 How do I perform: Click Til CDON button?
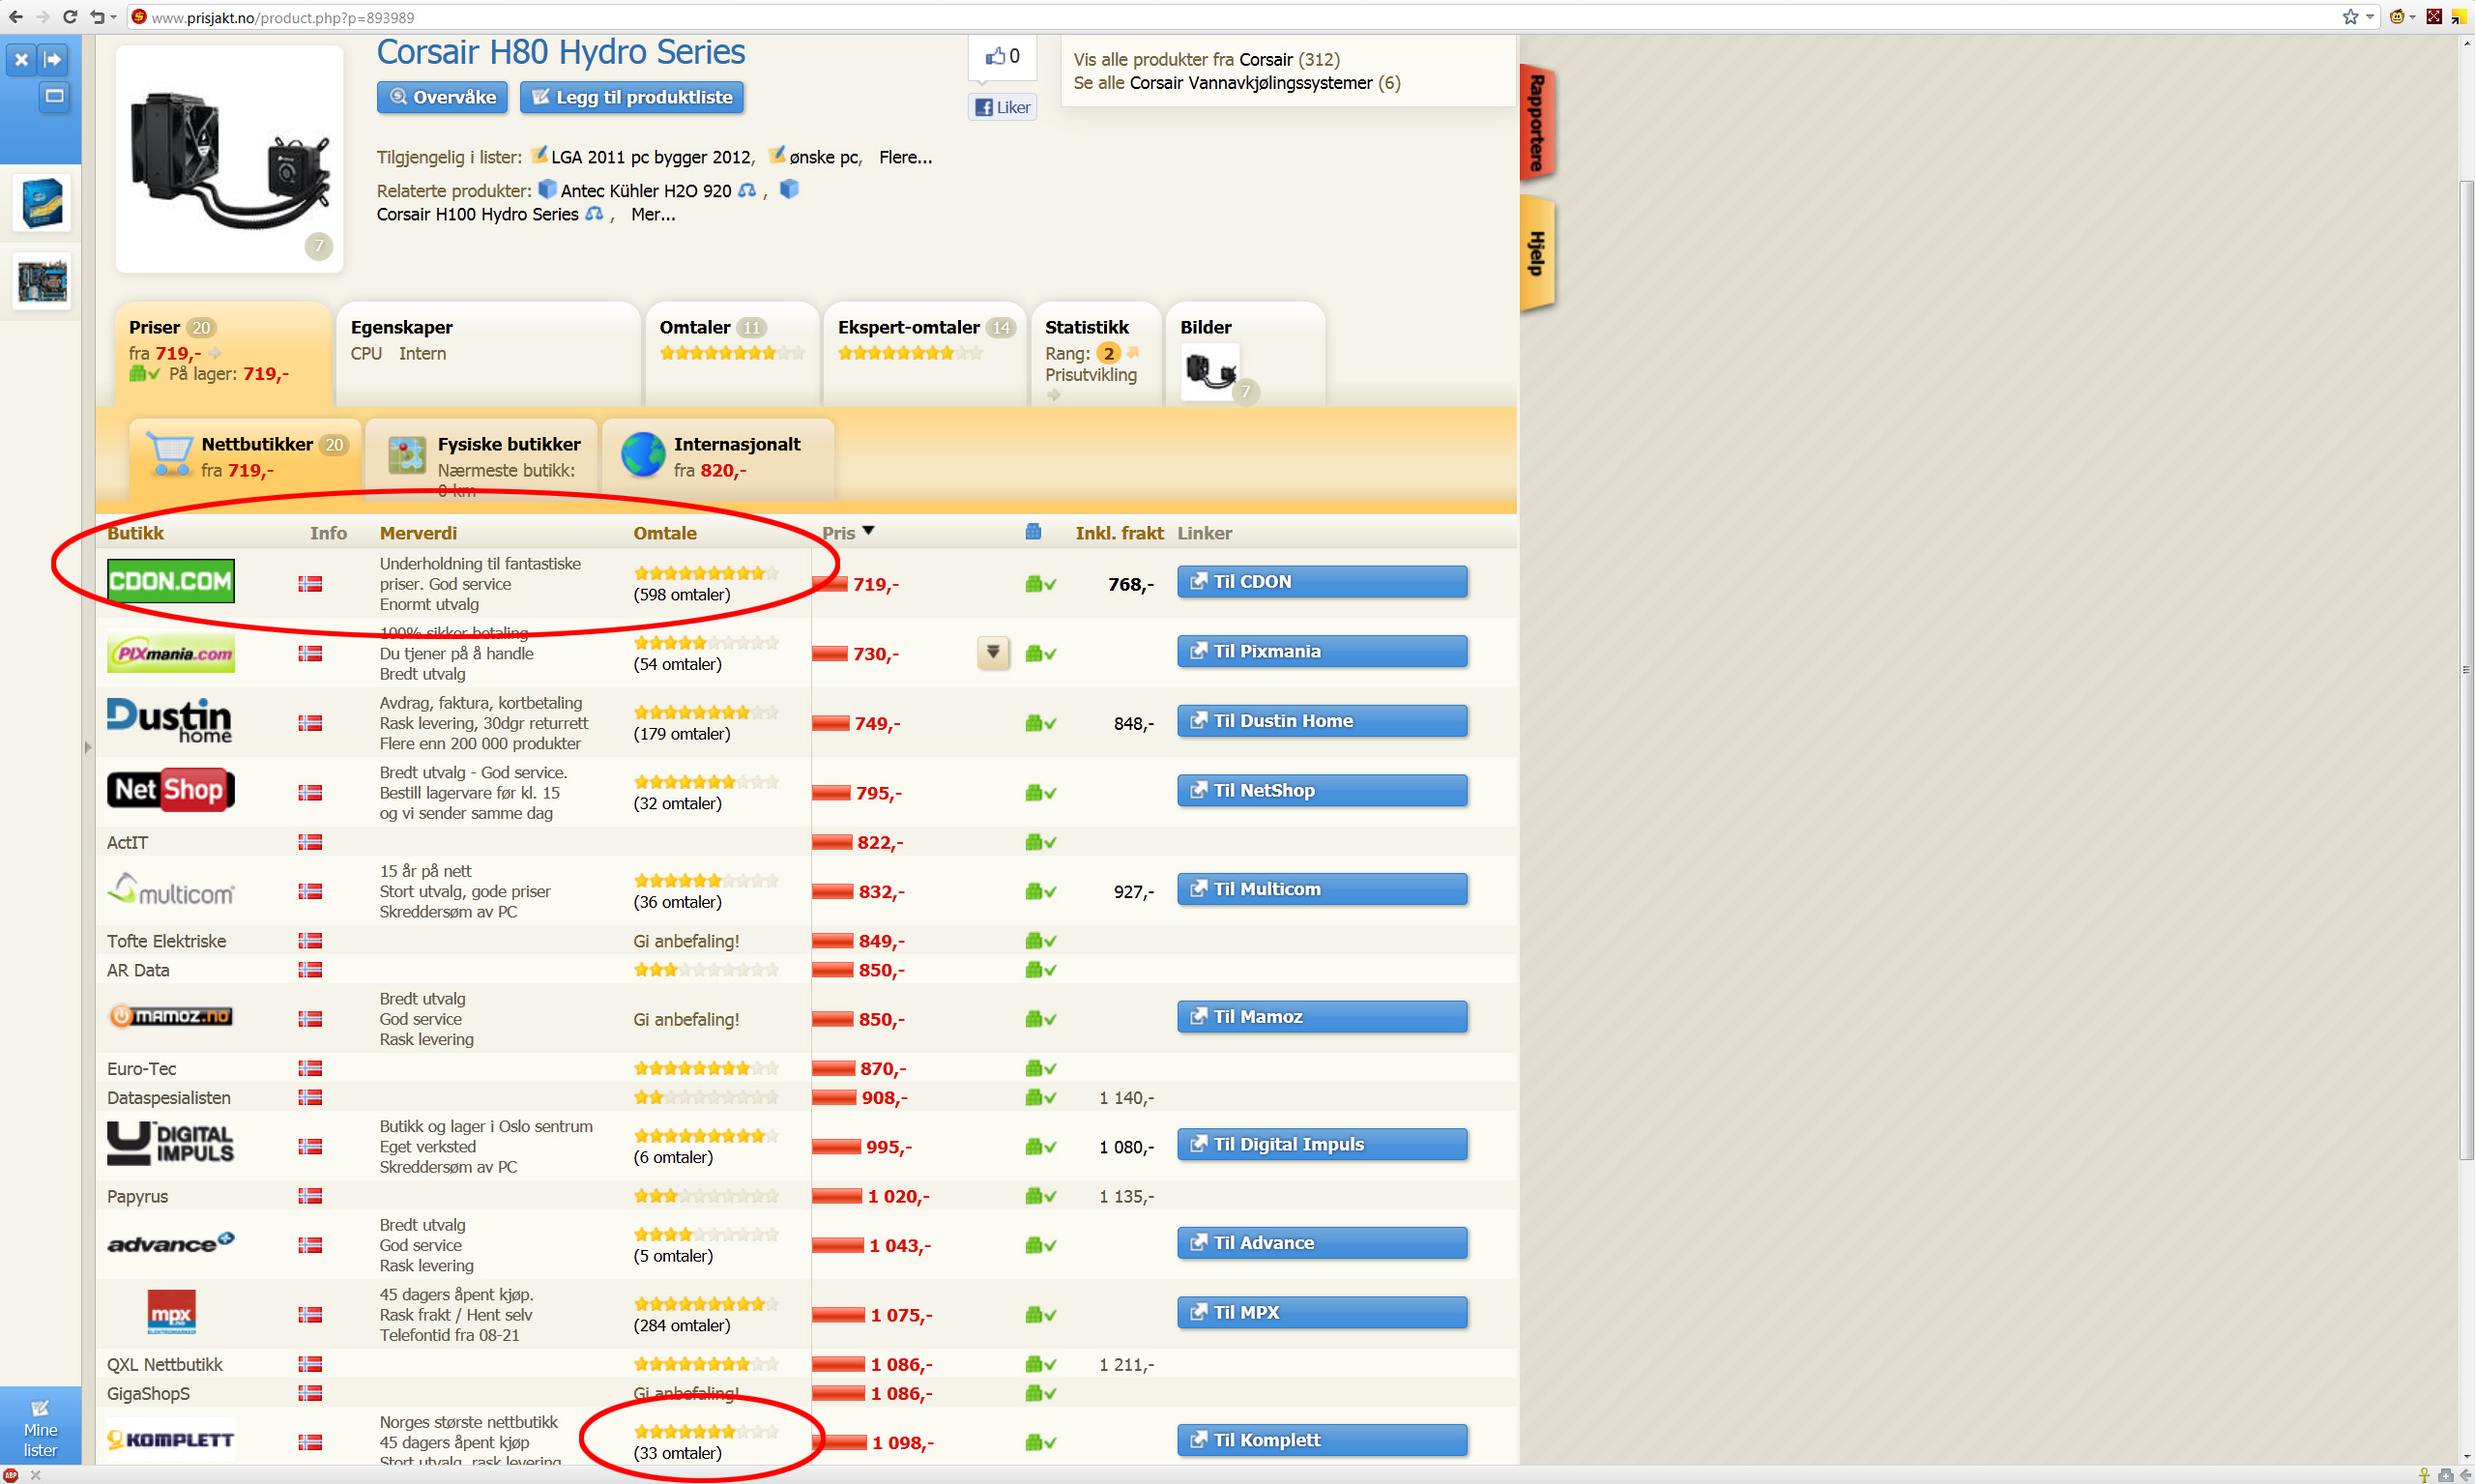(1322, 582)
